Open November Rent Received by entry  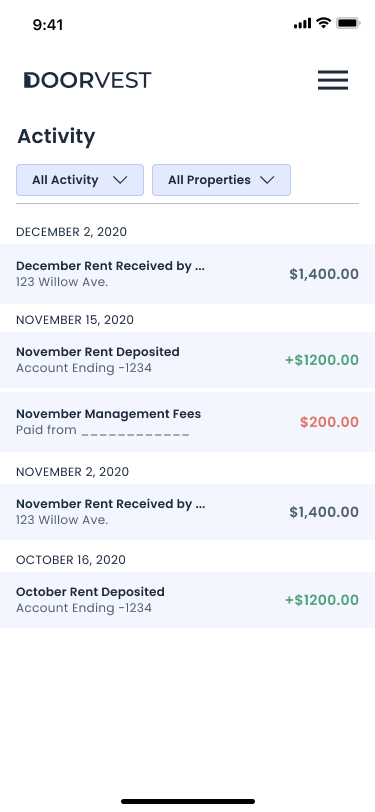188,512
